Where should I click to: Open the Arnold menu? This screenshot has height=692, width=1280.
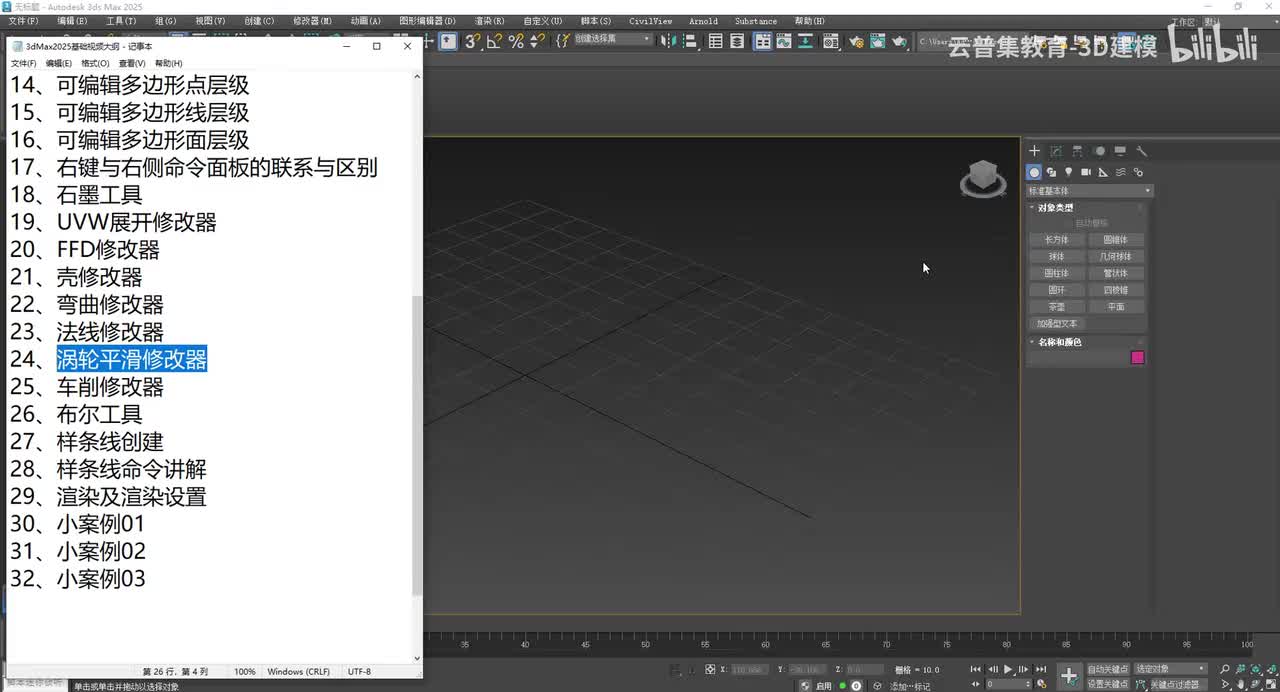pos(703,21)
